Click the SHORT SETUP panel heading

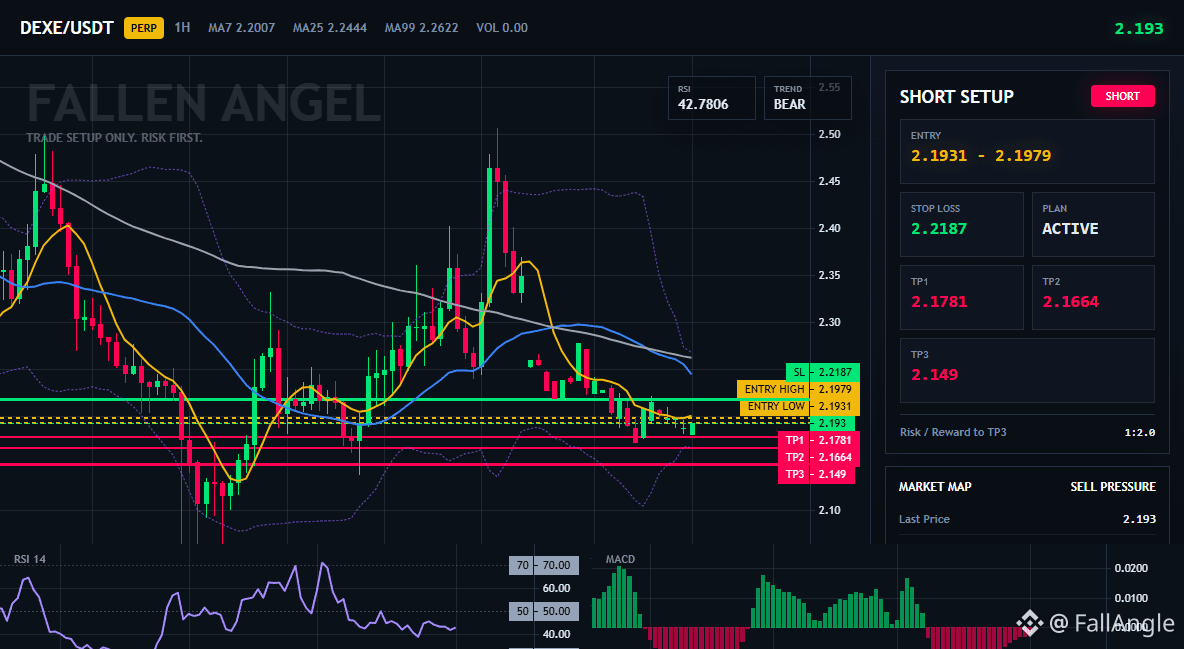(957, 97)
